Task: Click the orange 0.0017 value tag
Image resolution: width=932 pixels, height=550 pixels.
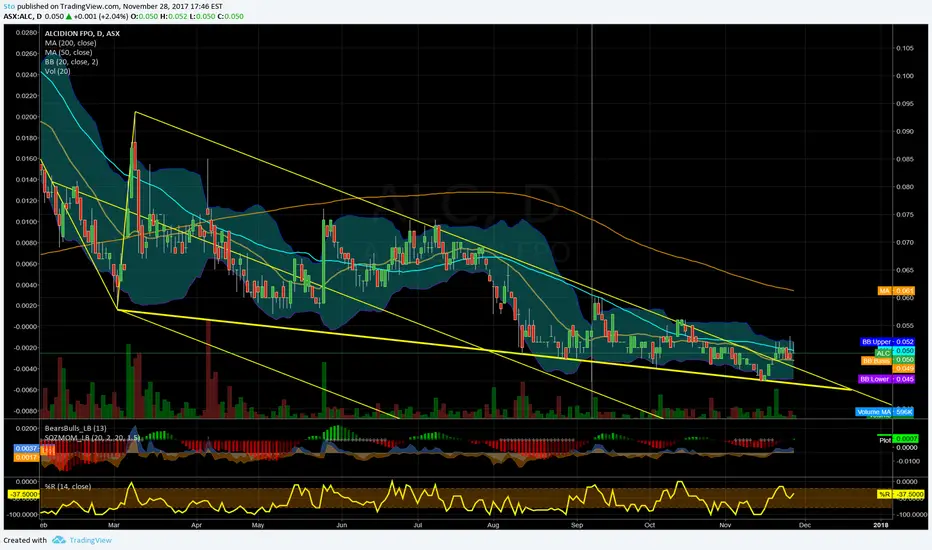Action: pos(26,457)
